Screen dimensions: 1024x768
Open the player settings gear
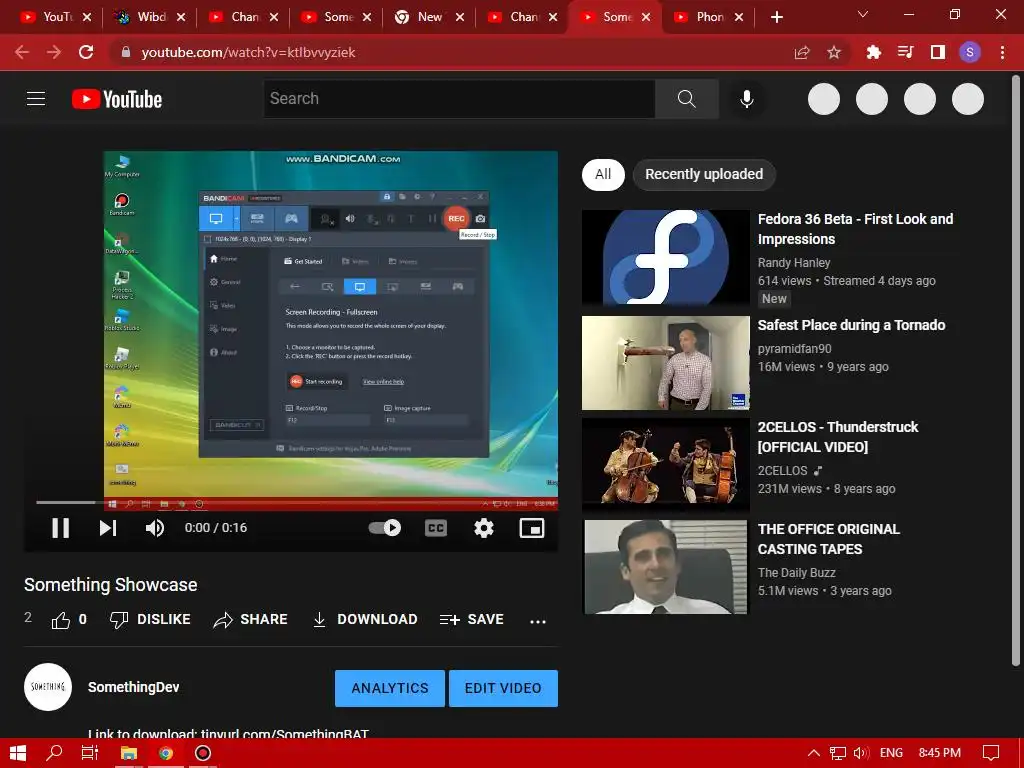click(x=483, y=528)
